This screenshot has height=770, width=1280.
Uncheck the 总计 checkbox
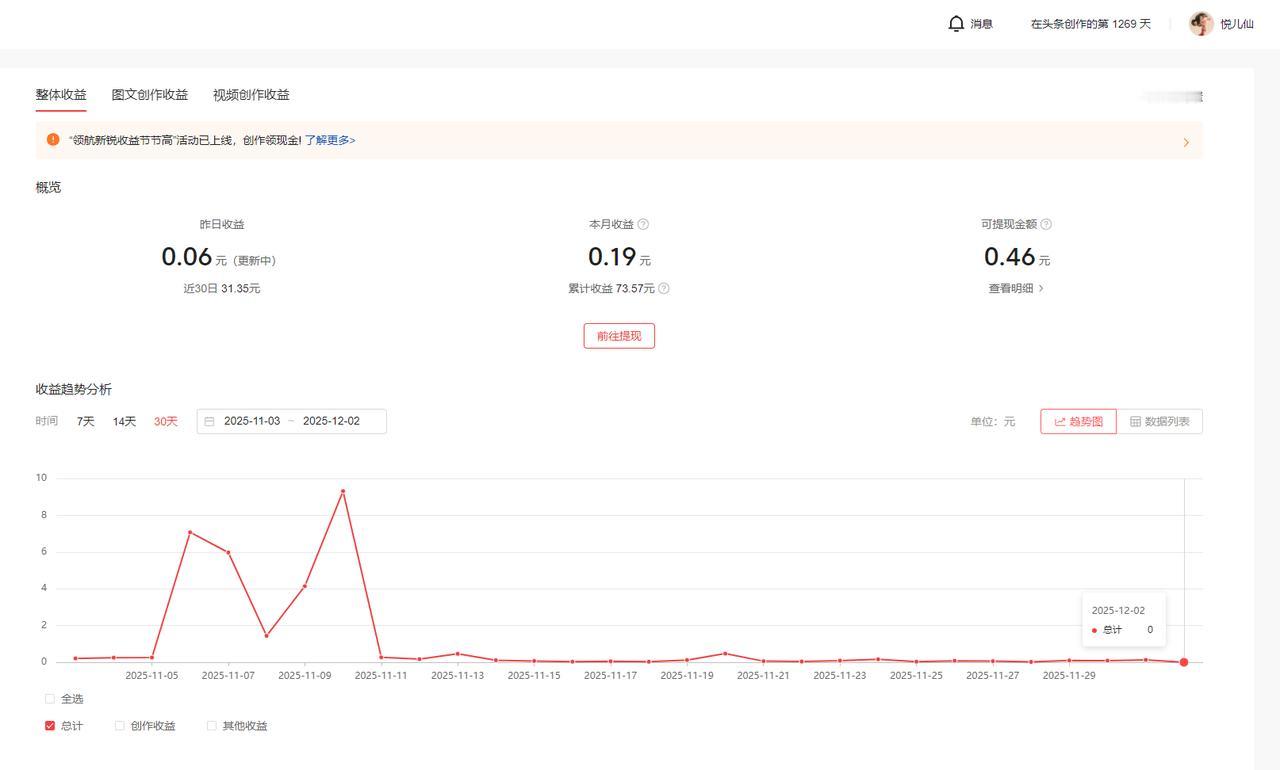[x=50, y=726]
